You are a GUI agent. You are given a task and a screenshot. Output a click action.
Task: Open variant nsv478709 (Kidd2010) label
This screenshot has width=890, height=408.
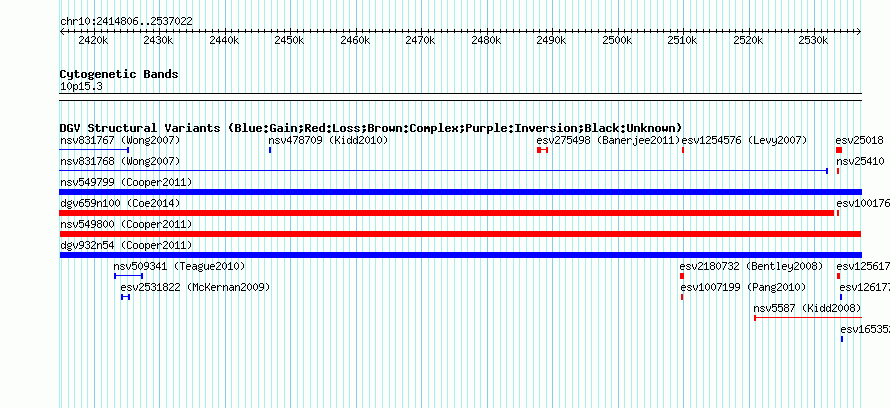point(328,140)
